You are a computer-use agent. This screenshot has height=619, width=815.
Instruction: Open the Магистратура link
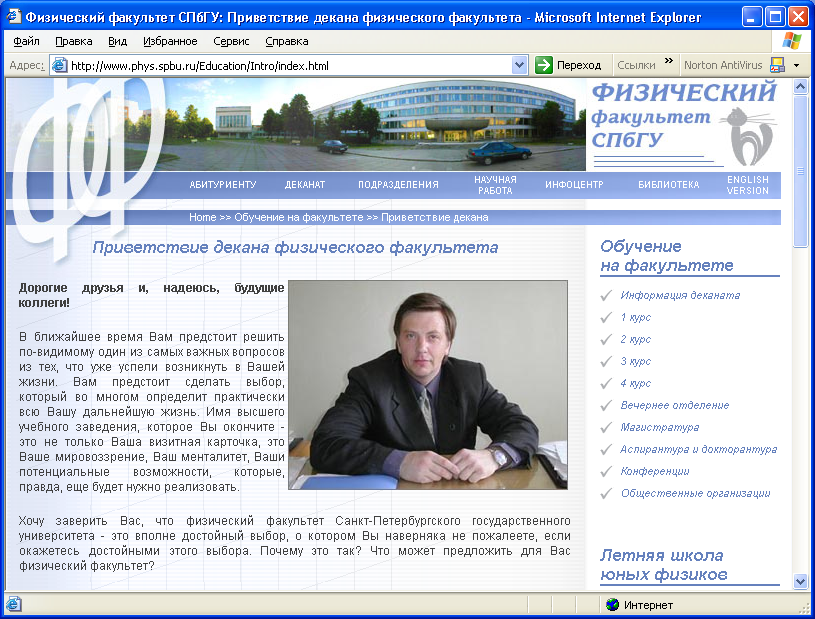660,427
